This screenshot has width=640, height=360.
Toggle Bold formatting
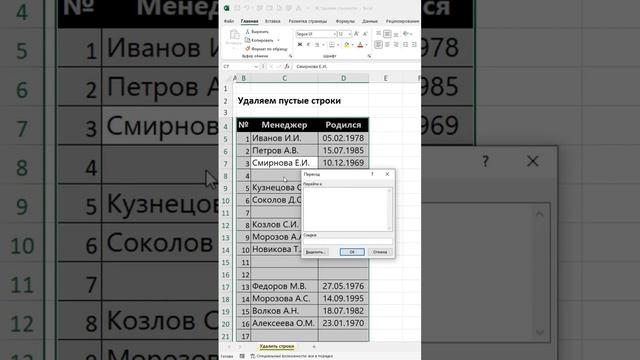click(300, 45)
